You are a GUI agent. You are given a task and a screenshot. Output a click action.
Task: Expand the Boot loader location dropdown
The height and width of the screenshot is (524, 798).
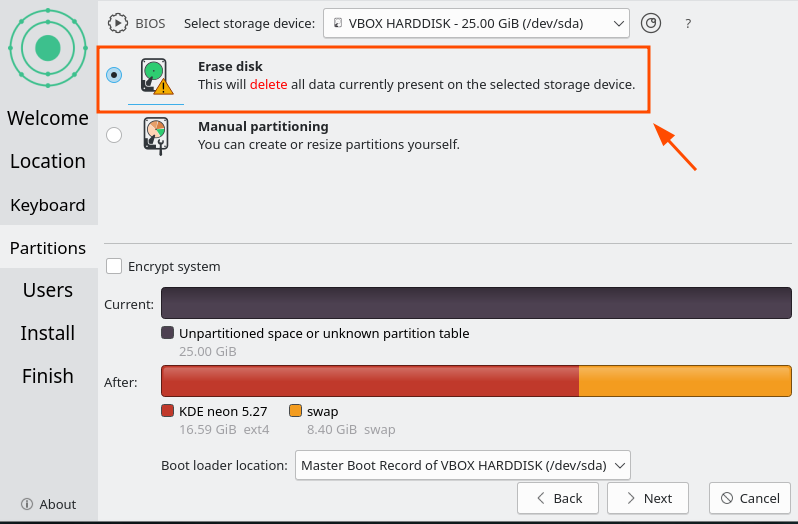click(x=463, y=465)
